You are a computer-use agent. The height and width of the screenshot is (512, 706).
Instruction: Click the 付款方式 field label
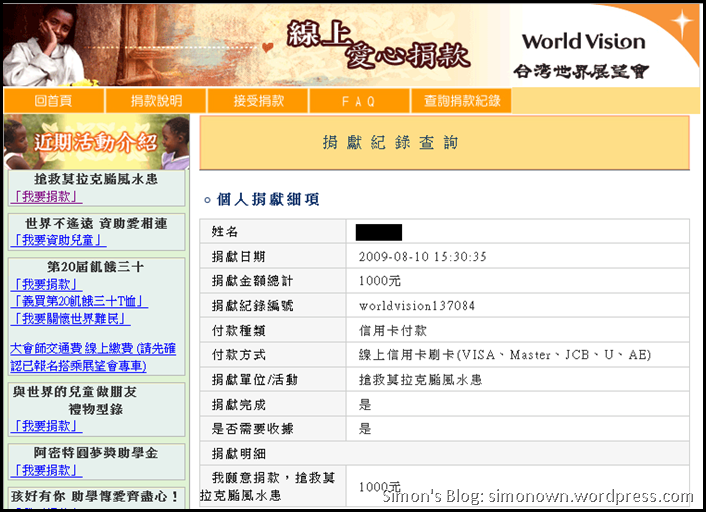tap(239, 355)
